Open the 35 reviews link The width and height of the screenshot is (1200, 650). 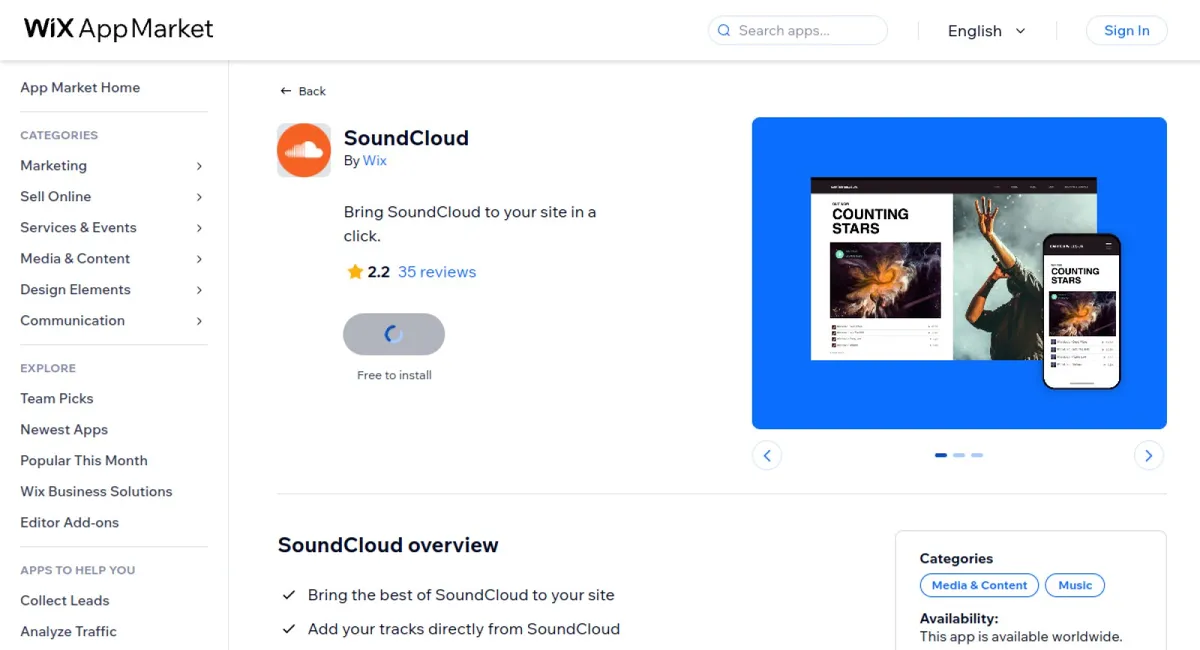point(437,272)
